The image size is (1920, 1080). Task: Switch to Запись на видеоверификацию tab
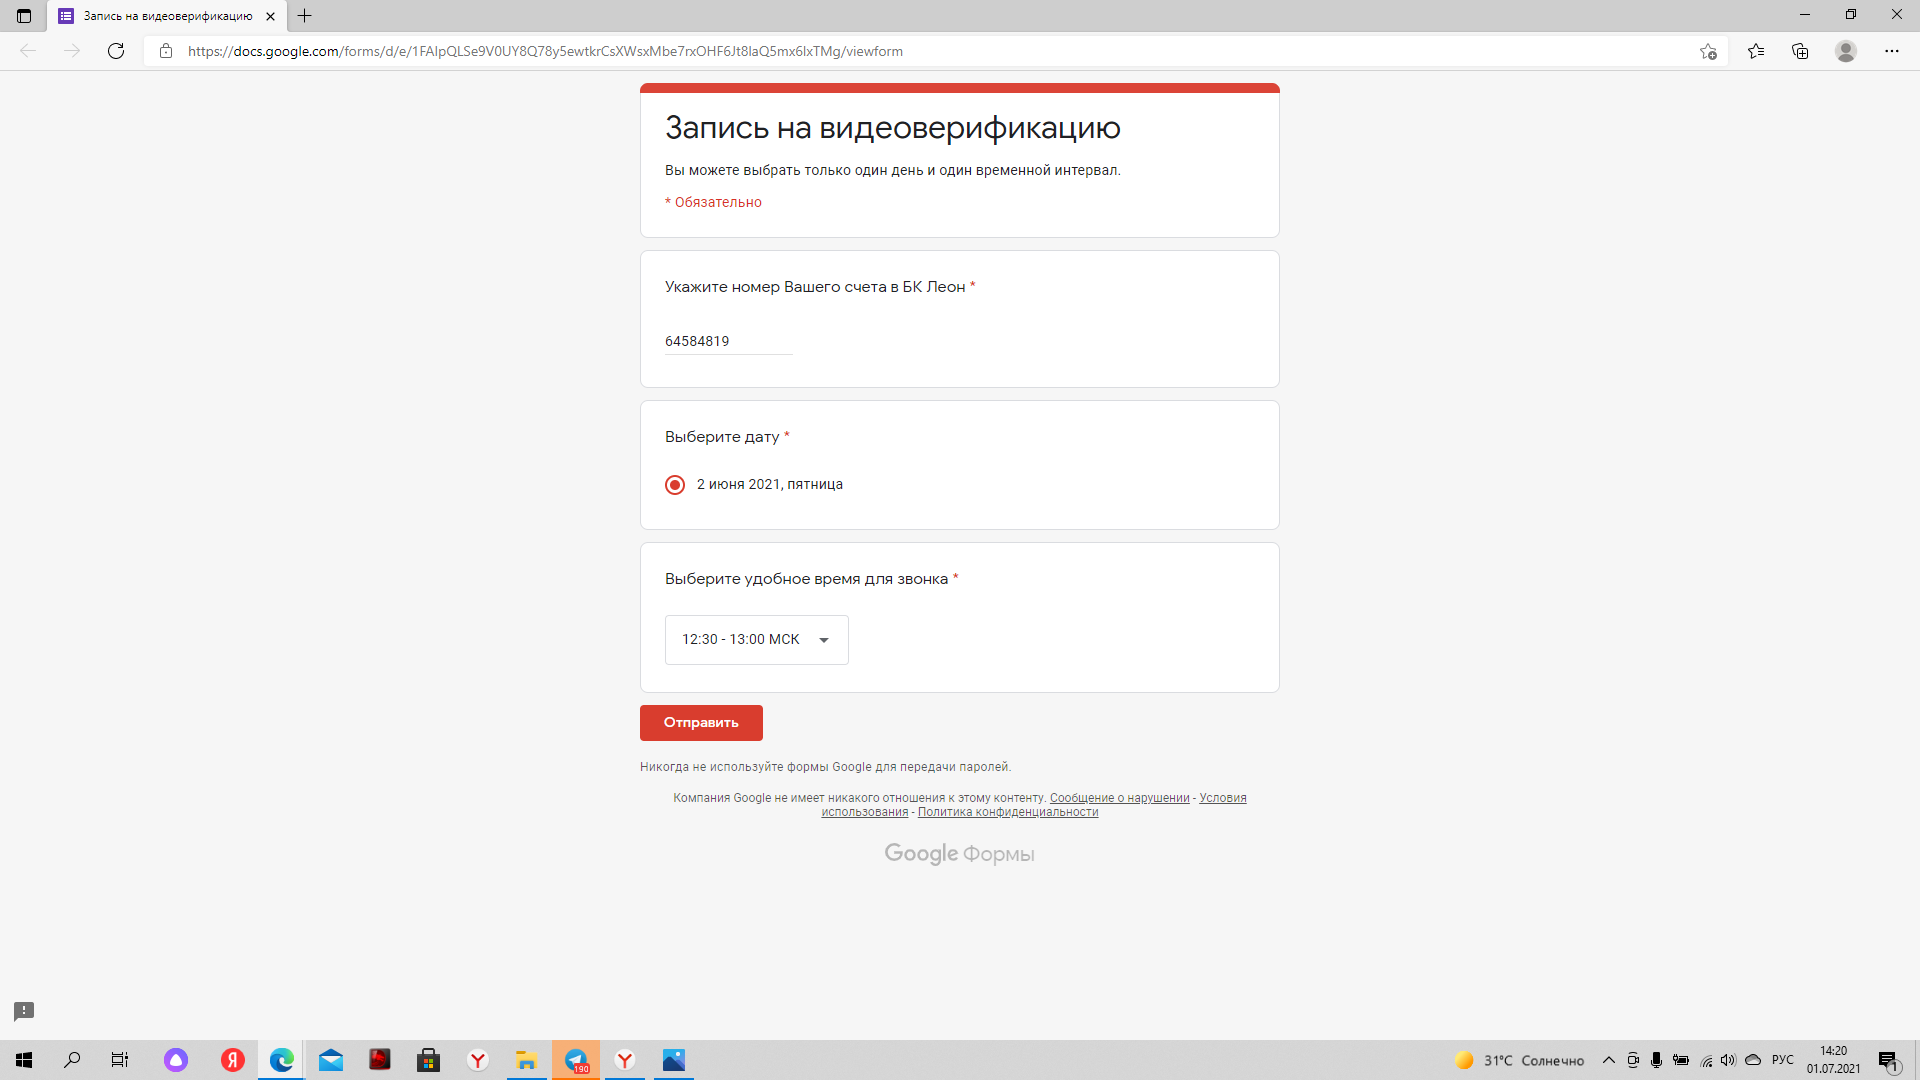[x=167, y=16]
